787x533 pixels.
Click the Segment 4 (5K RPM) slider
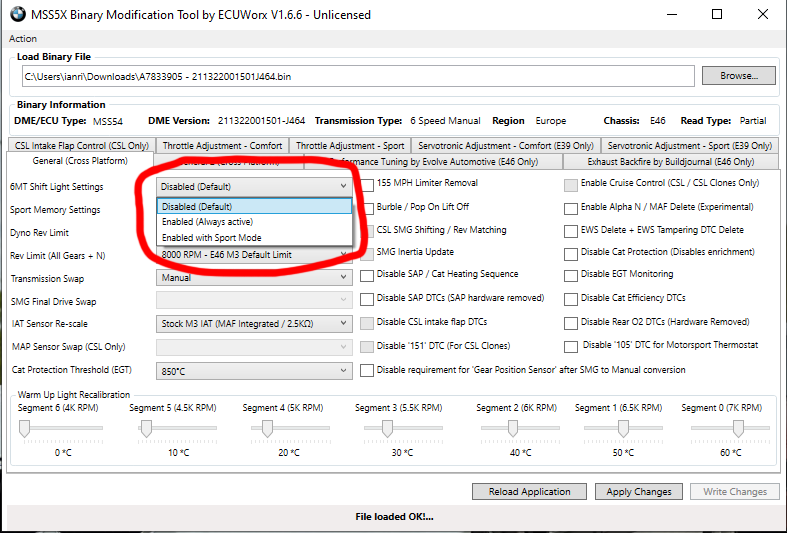(x=267, y=428)
